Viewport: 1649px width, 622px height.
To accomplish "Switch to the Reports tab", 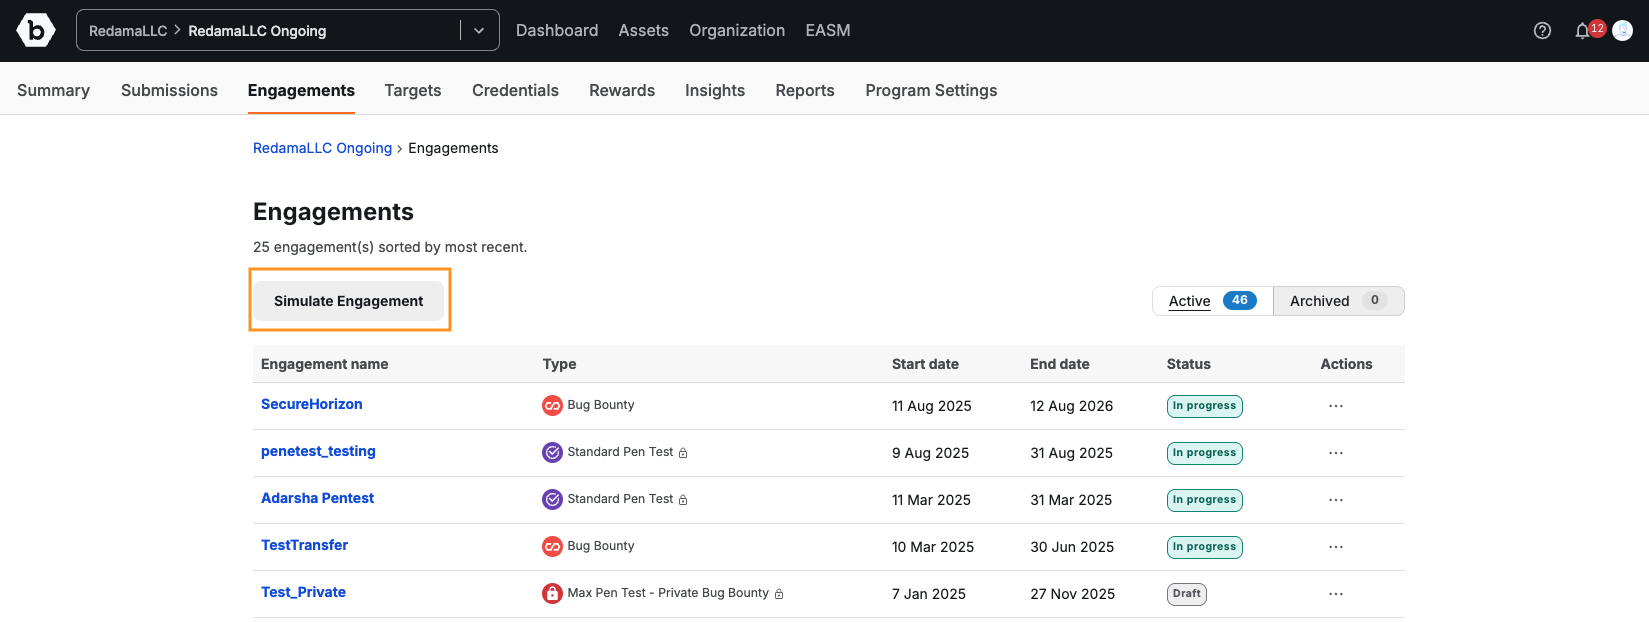I will (x=805, y=90).
